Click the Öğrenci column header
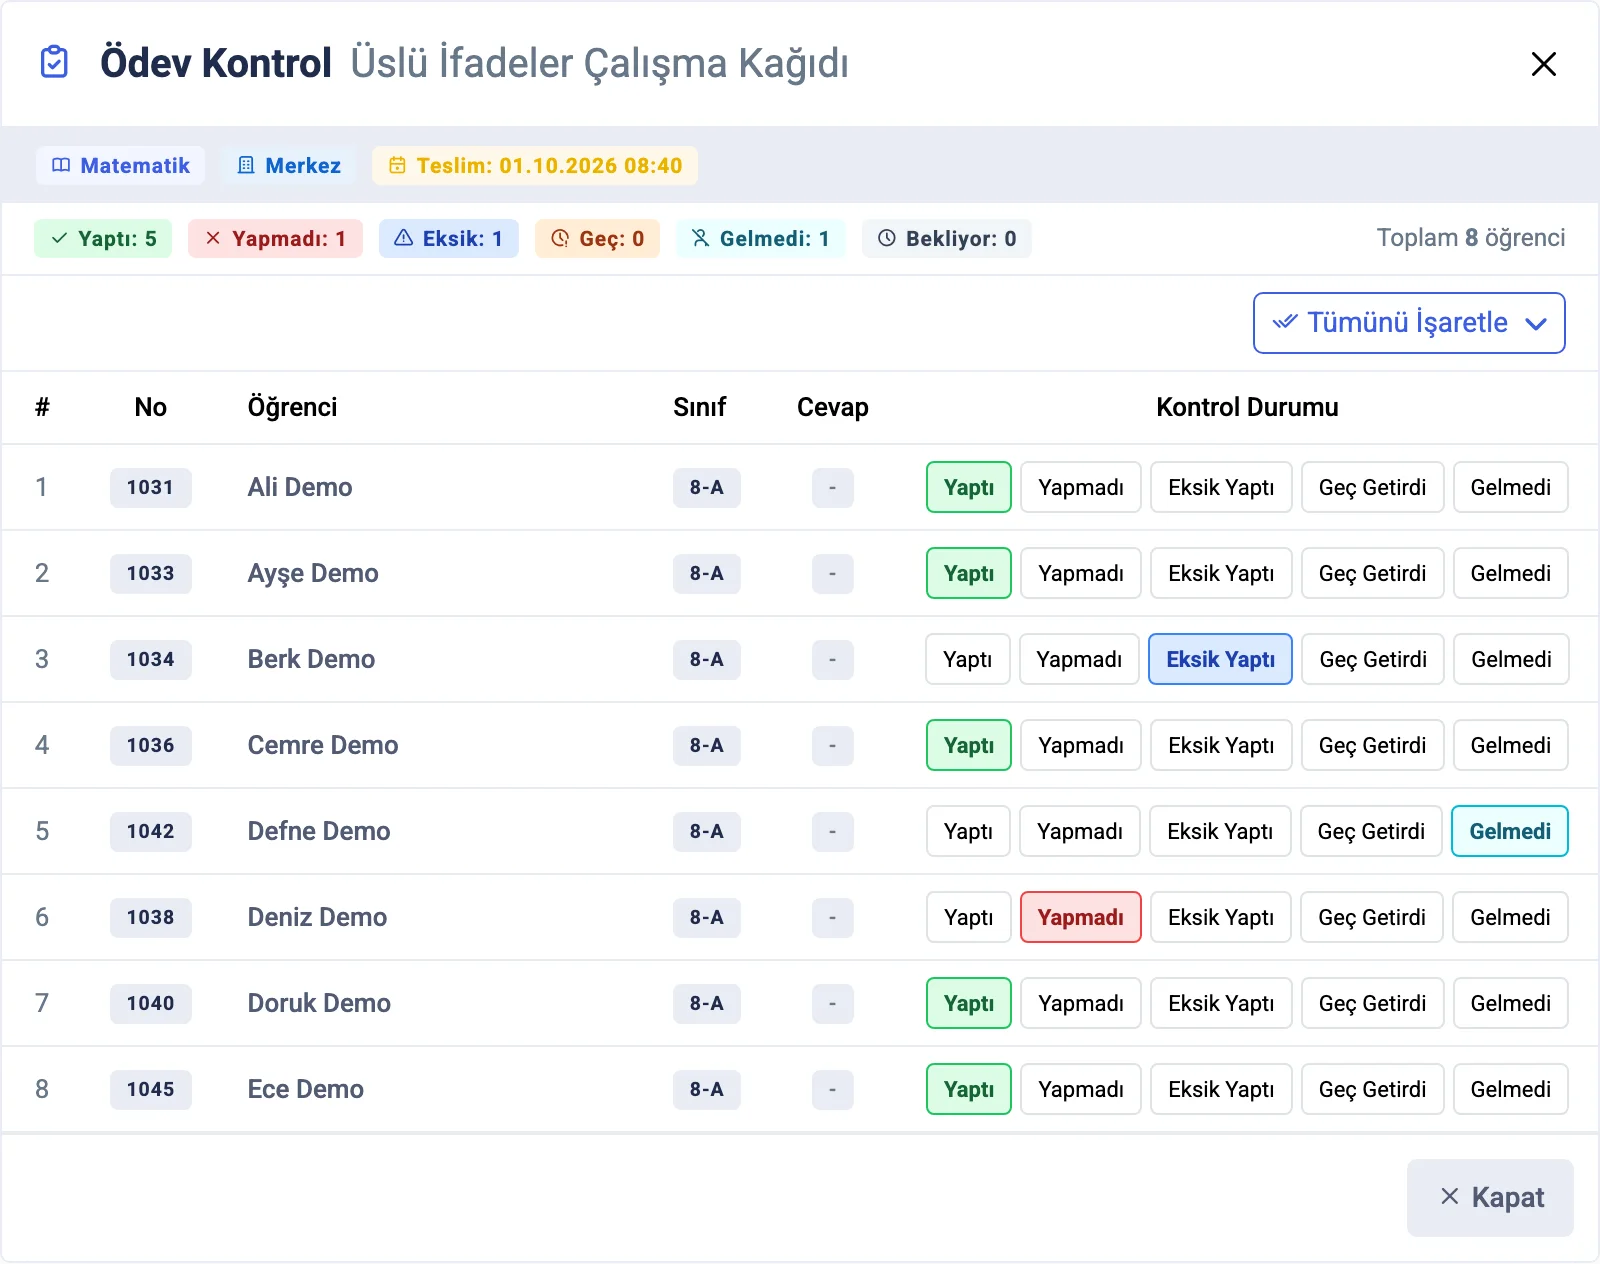1600x1264 pixels. point(292,407)
